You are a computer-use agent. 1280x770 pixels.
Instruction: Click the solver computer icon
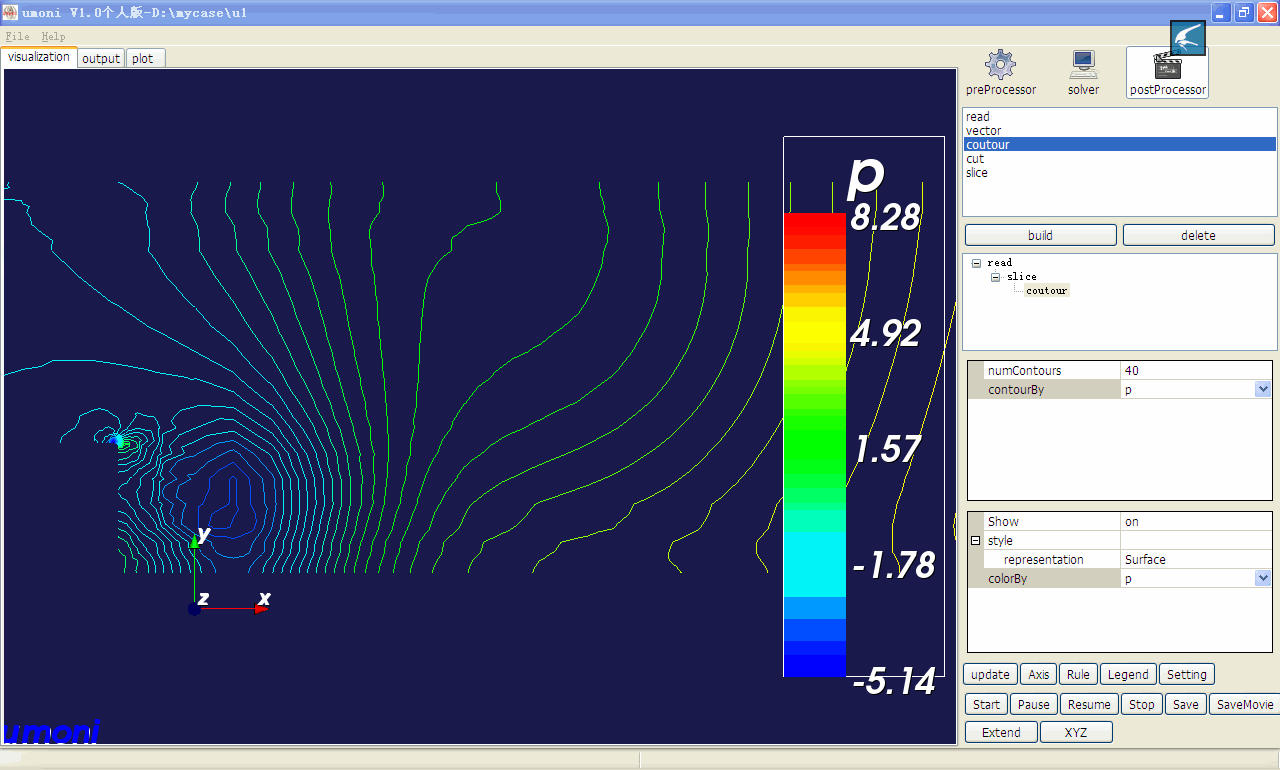pos(1083,66)
